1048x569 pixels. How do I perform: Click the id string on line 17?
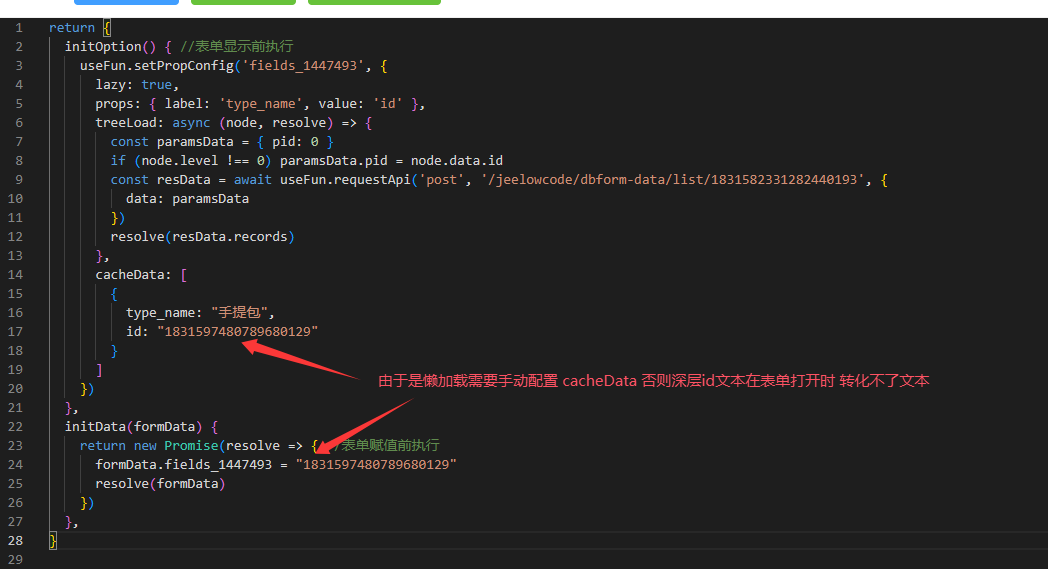(x=237, y=331)
